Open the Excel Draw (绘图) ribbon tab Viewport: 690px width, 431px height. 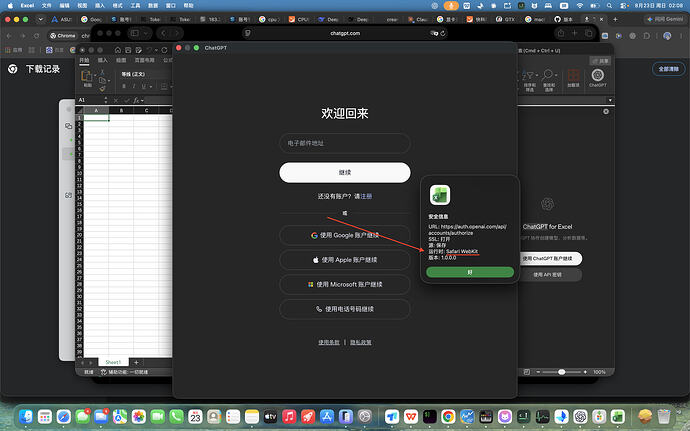click(x=121, y=60)
